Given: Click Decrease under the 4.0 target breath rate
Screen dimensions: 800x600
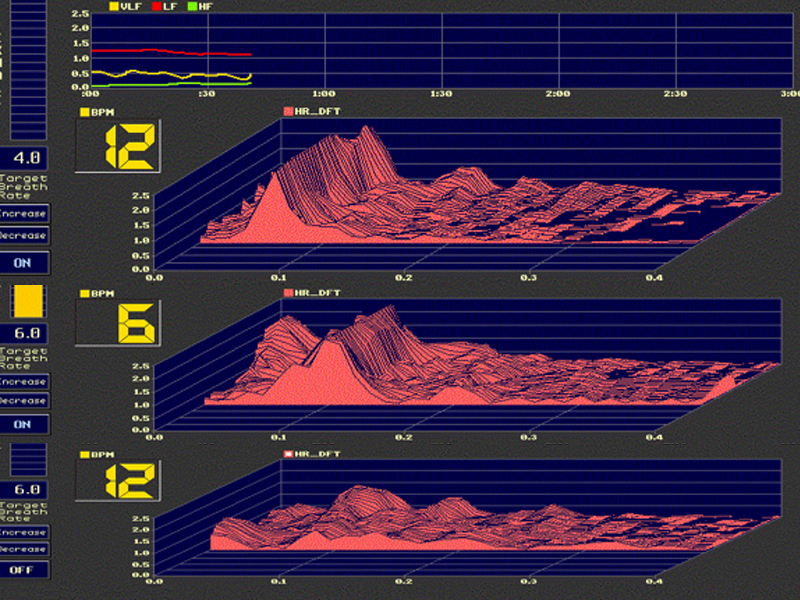Looking at the screenshot, I should coord(24,236).
